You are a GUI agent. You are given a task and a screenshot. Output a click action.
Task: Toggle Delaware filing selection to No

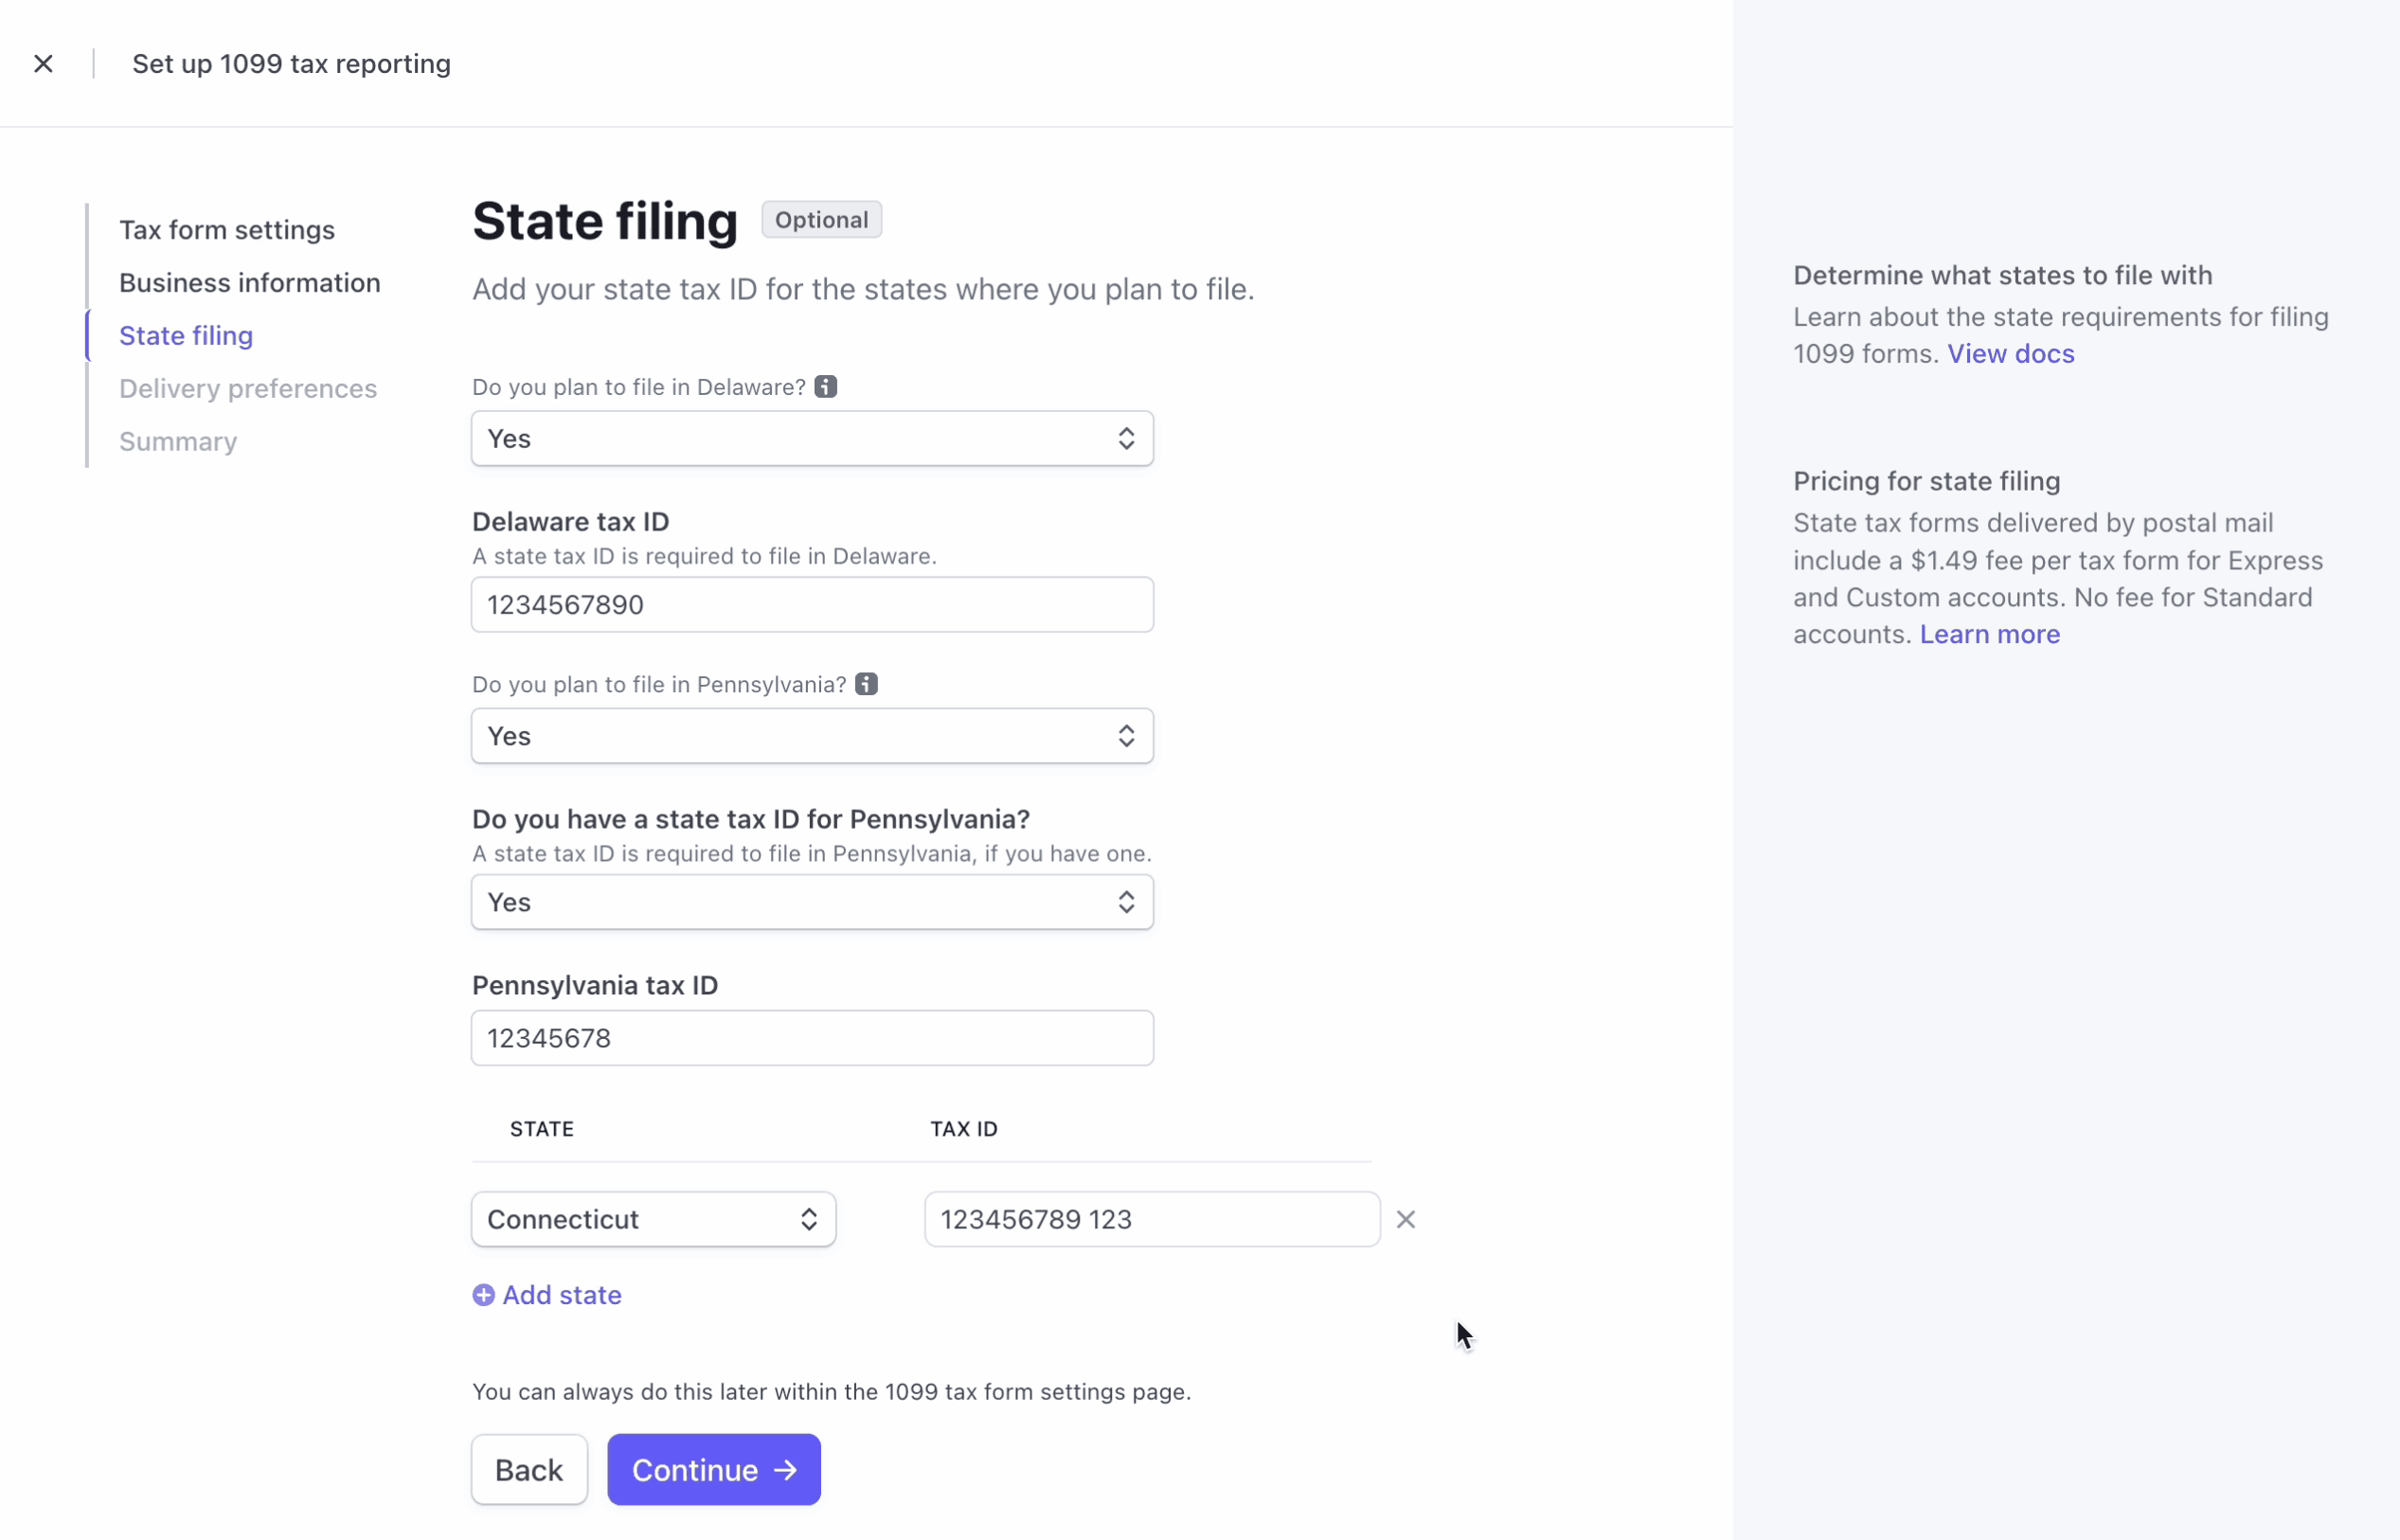point(812,438)
